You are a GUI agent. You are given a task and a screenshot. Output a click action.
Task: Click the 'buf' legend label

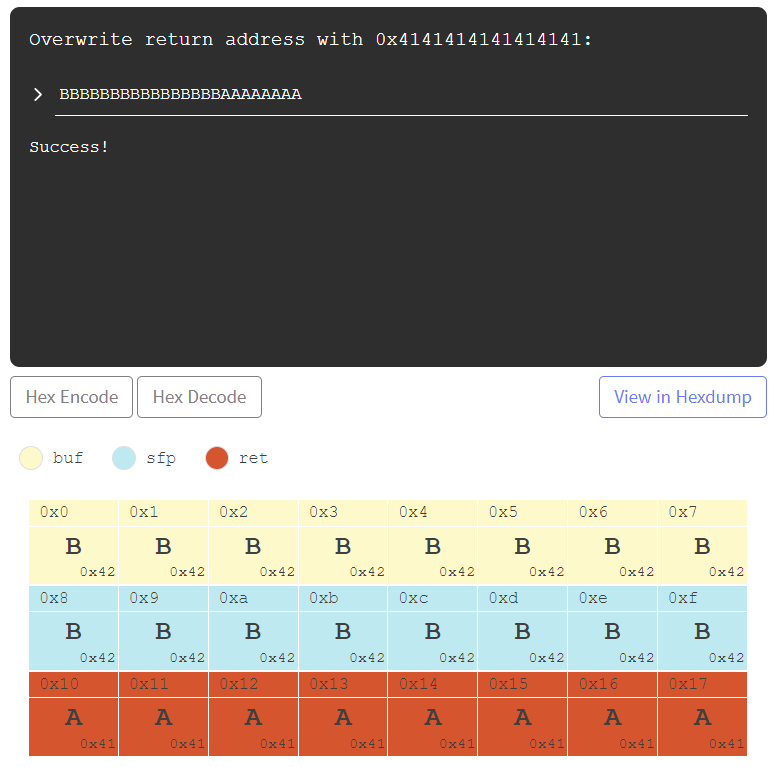pyautogui.click(x=68, y=458)
